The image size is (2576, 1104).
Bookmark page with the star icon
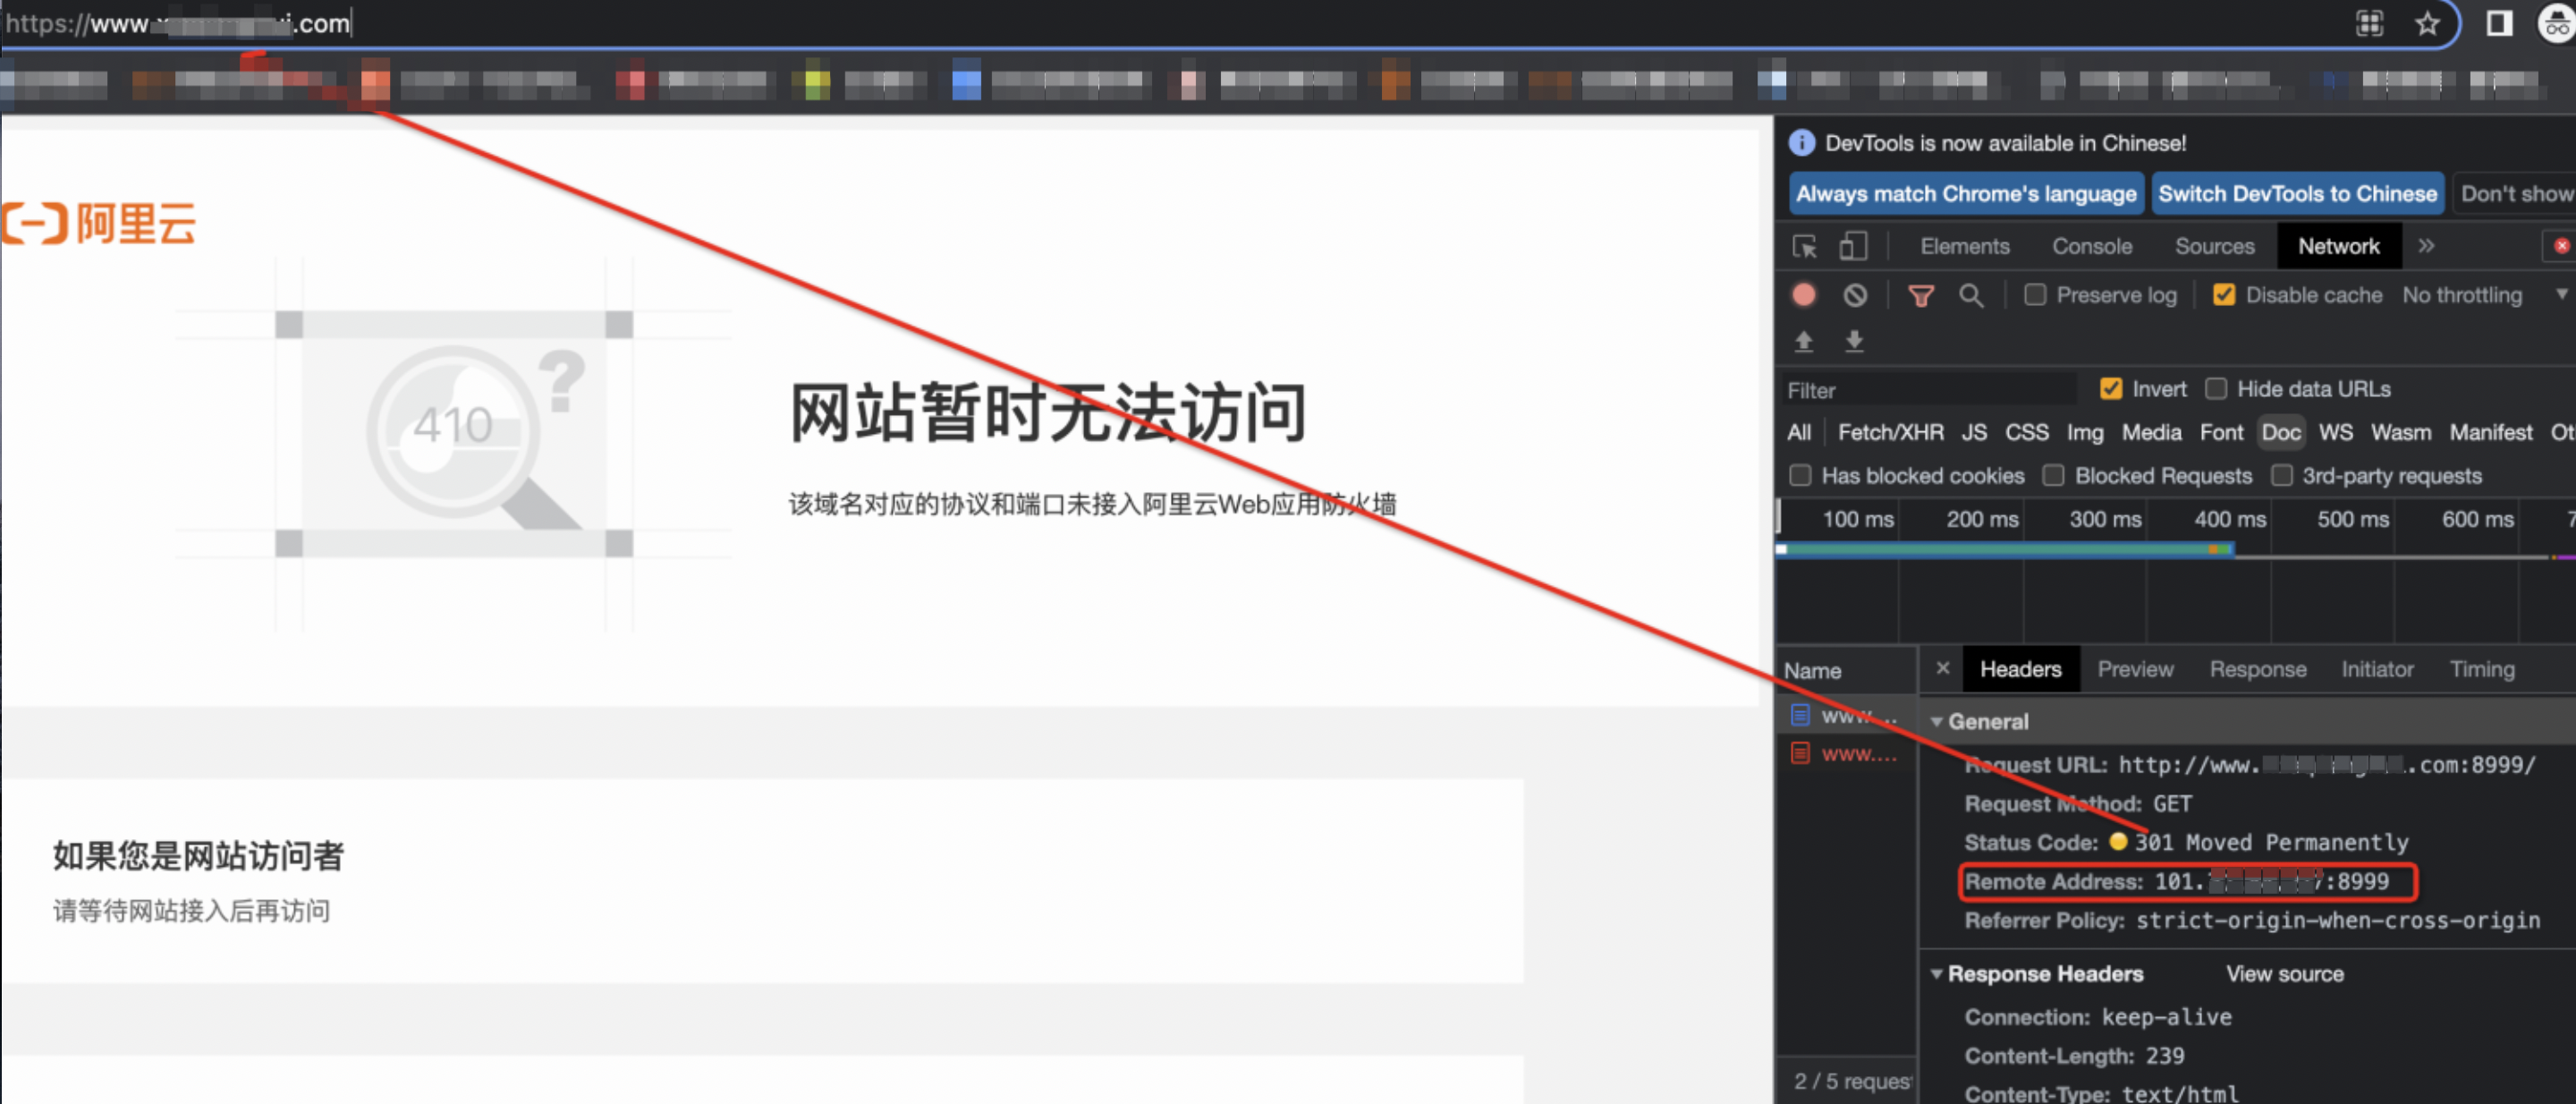2427,23
